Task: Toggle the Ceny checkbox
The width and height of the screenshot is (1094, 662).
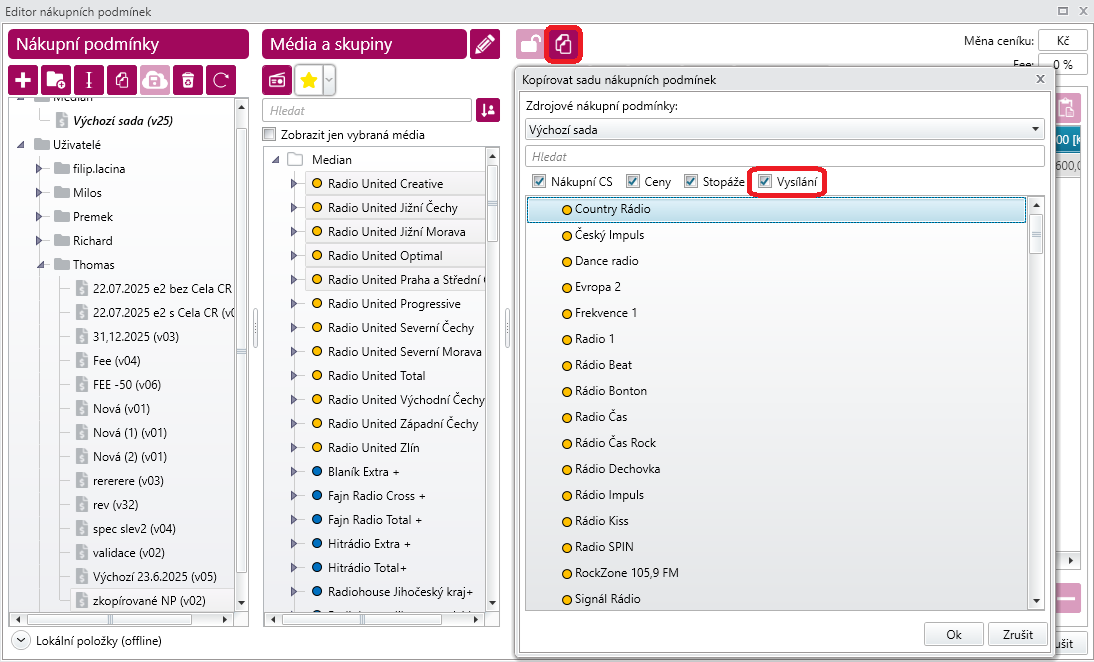Action: point(633,181)
